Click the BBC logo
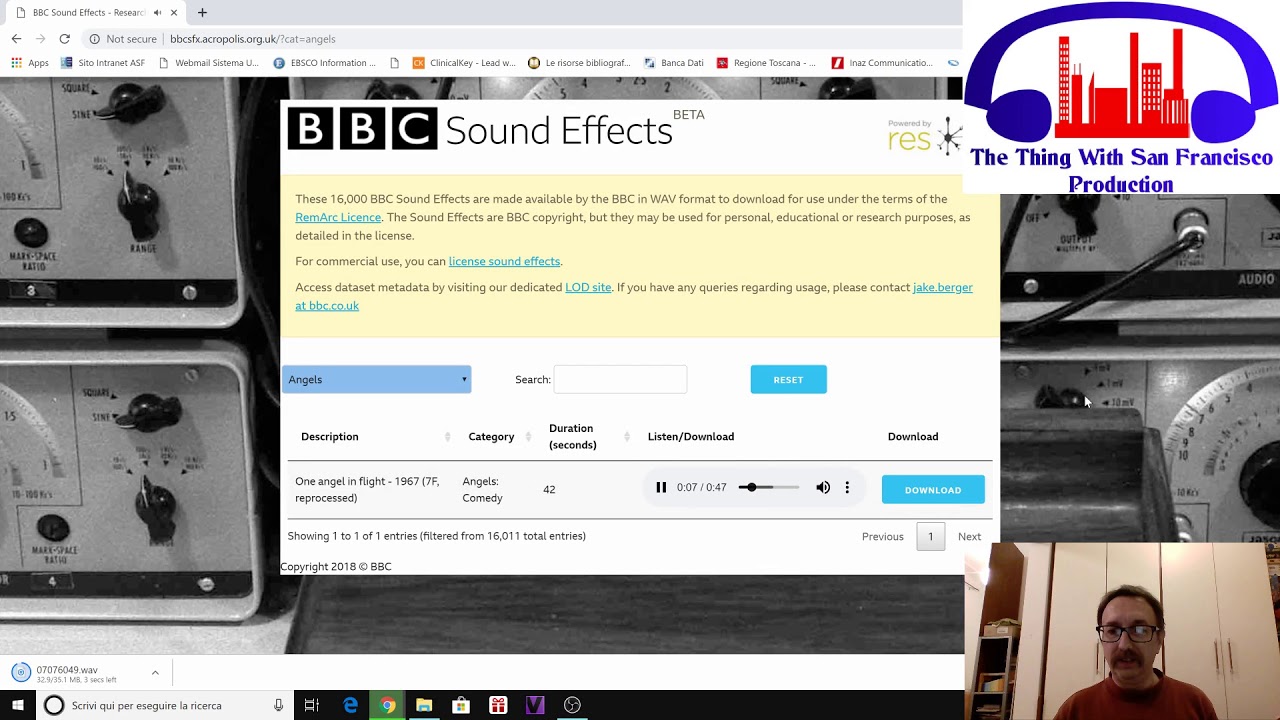Image resolution: width=1280 pixels, height=720 pixels. pos(362,129)
